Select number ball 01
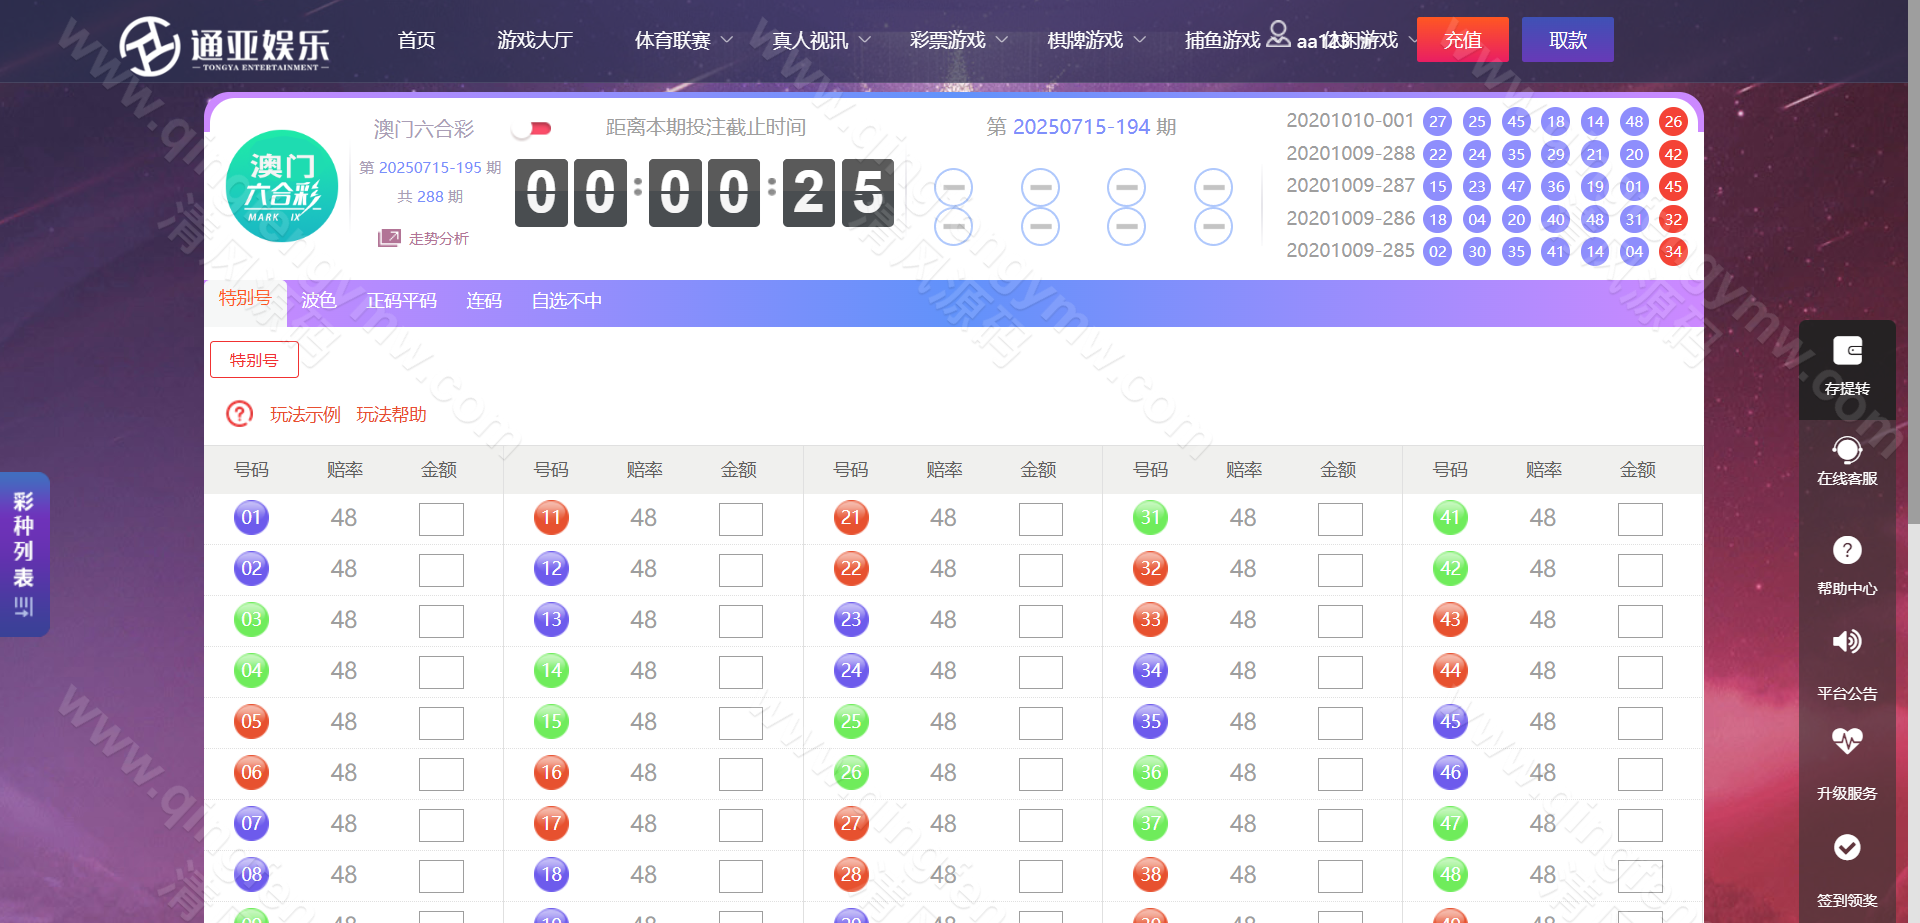 [251, 517]
